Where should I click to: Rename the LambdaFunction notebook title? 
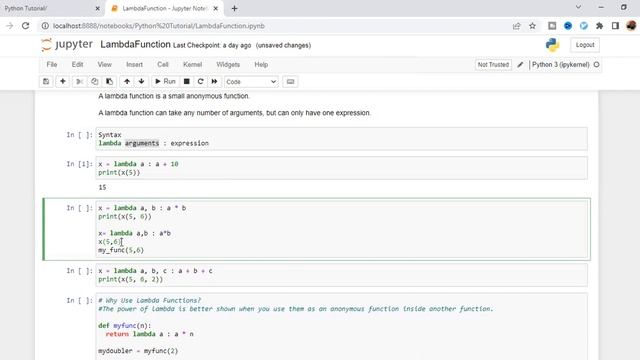pyautogui.click(x=135, y=44)
